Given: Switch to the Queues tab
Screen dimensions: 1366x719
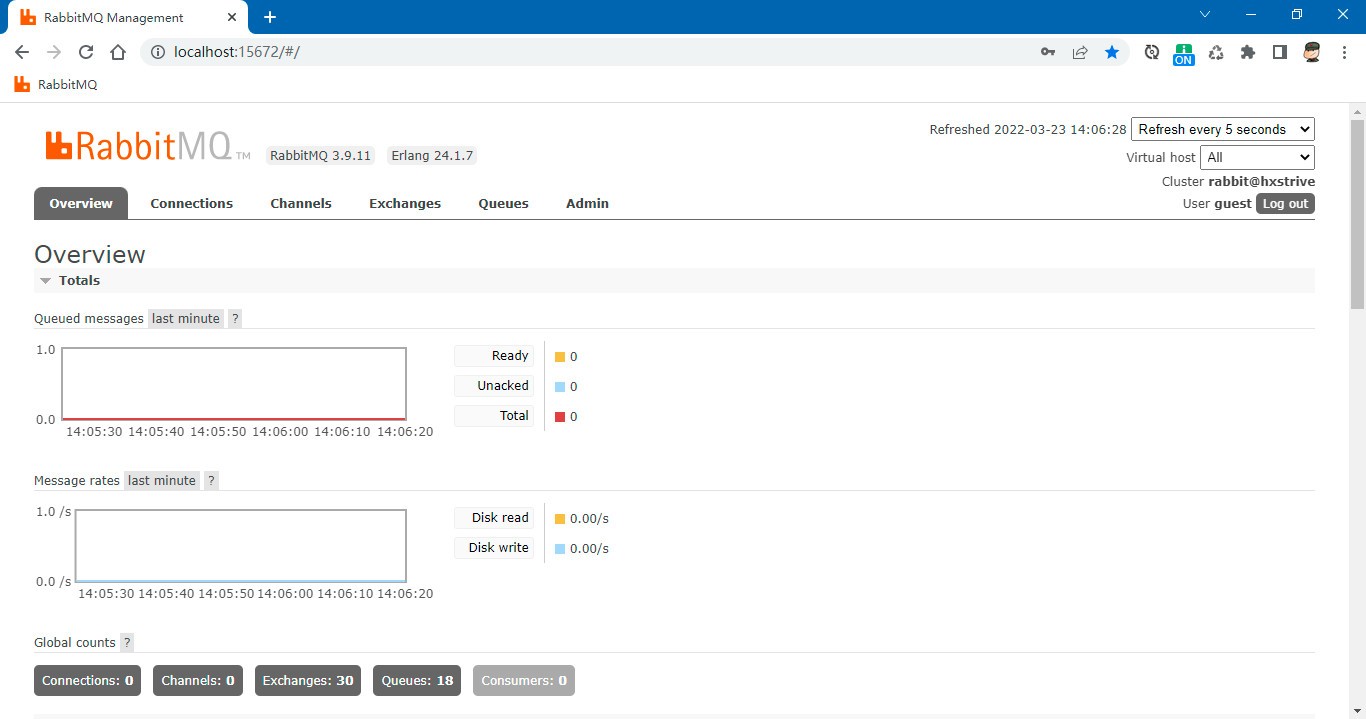Looking at the screenshot, I should (503, 203).
